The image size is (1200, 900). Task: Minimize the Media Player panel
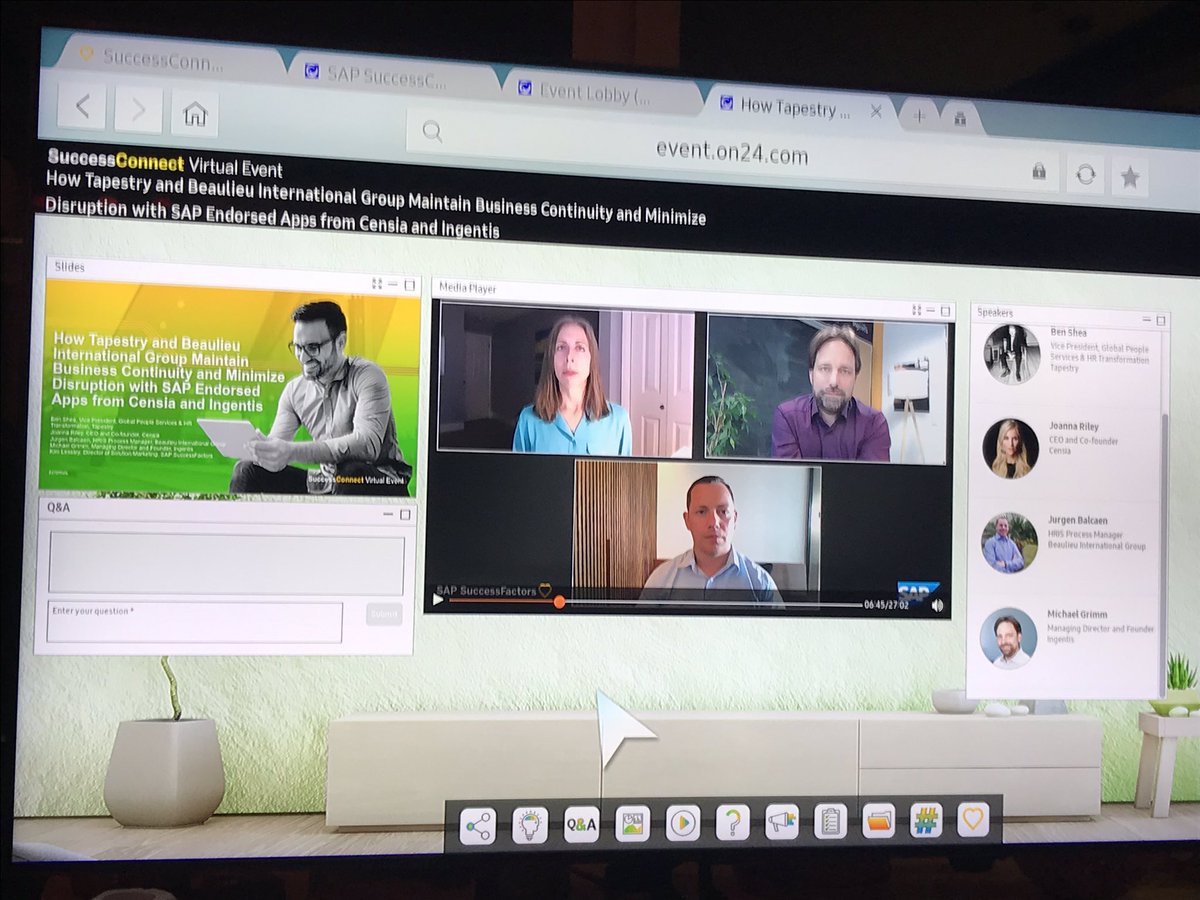tap(929, 311)
